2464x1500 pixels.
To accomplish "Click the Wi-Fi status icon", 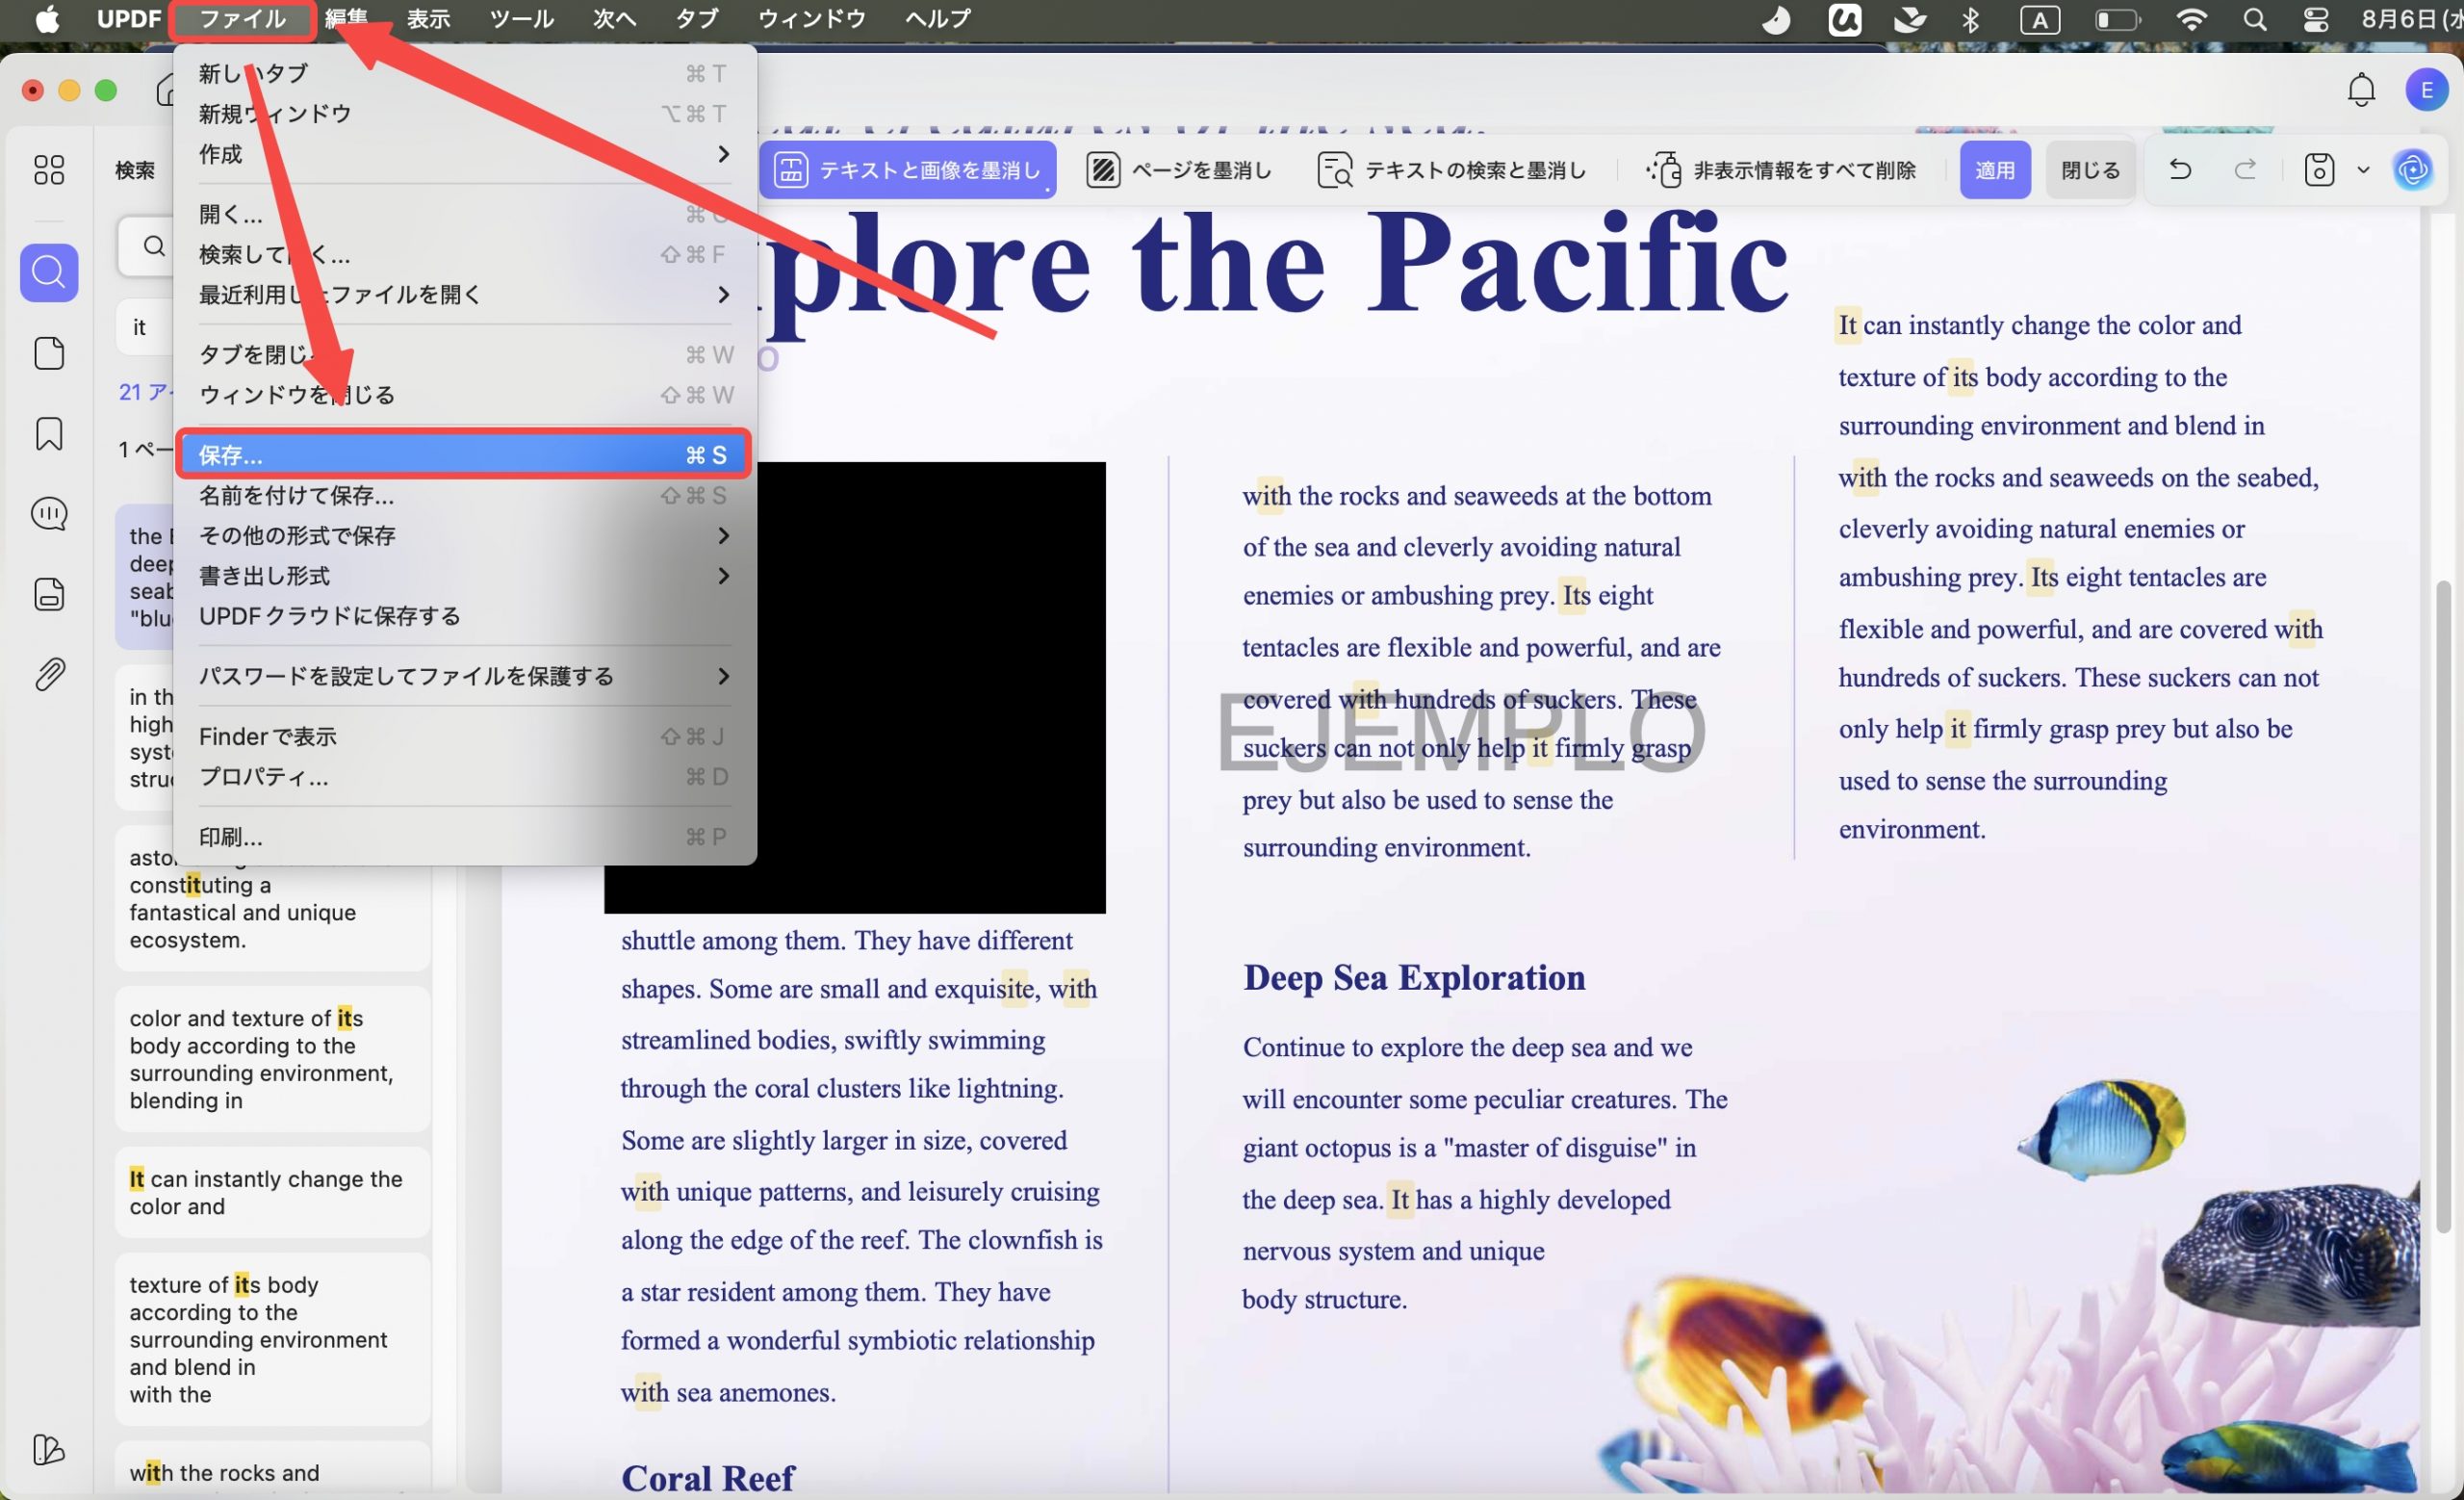I will coord(2191,19).
